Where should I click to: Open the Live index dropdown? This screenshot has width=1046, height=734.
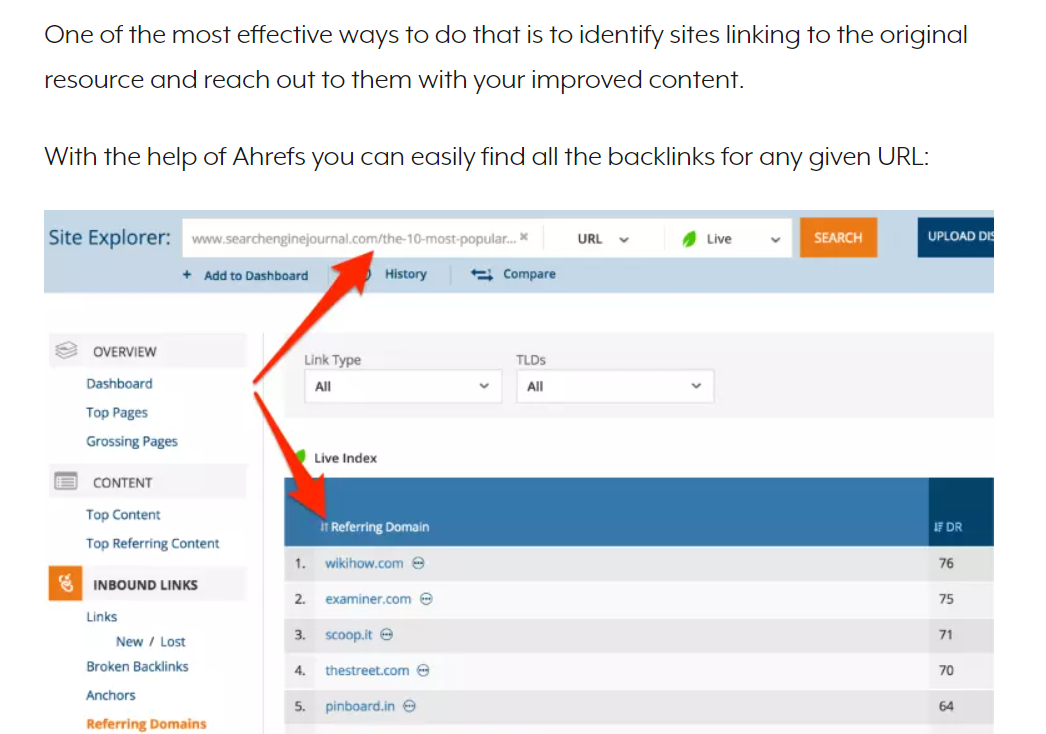(732, 239)
